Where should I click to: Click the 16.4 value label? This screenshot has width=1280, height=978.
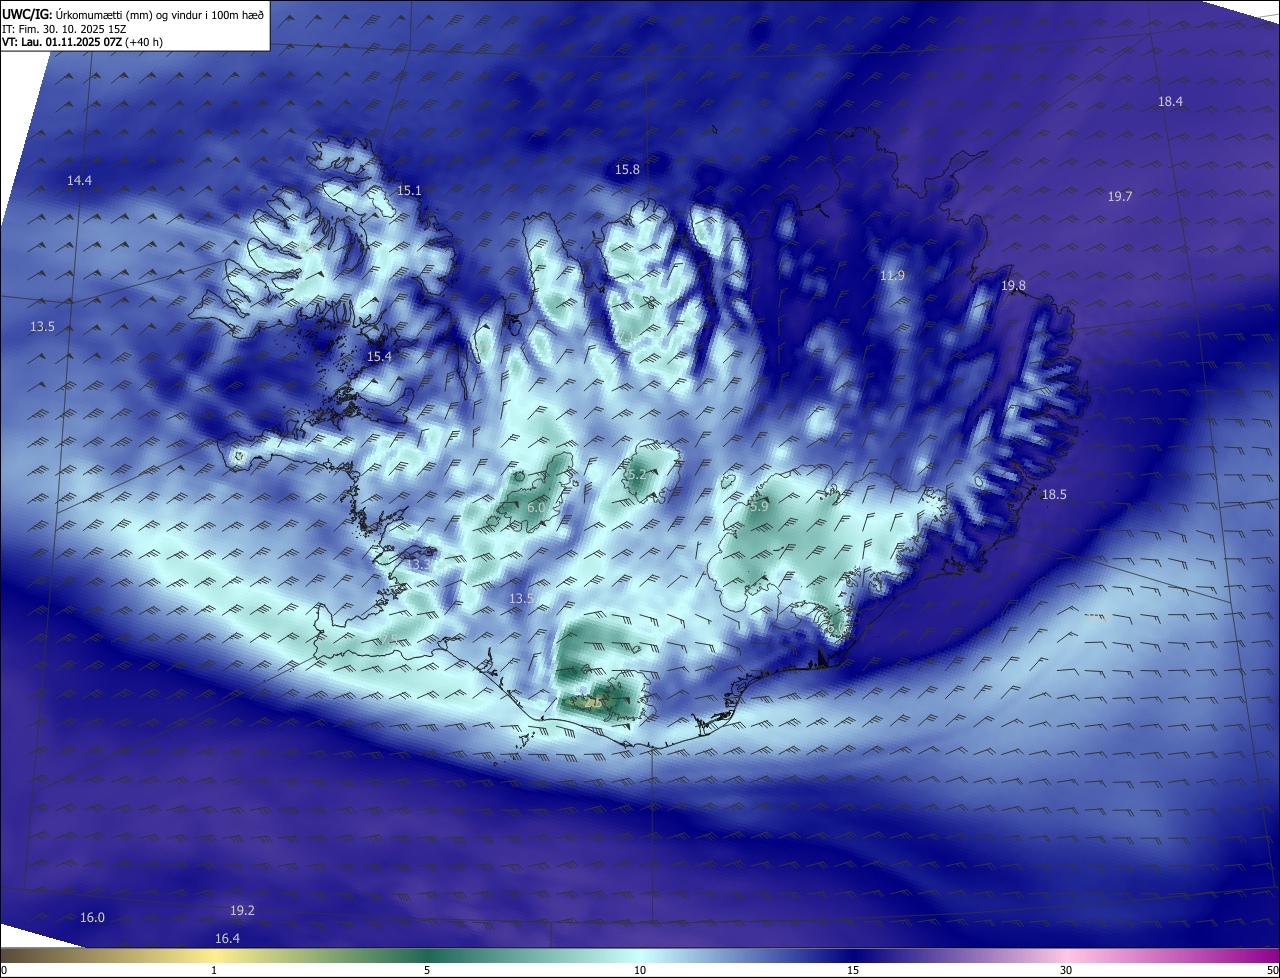227,938
